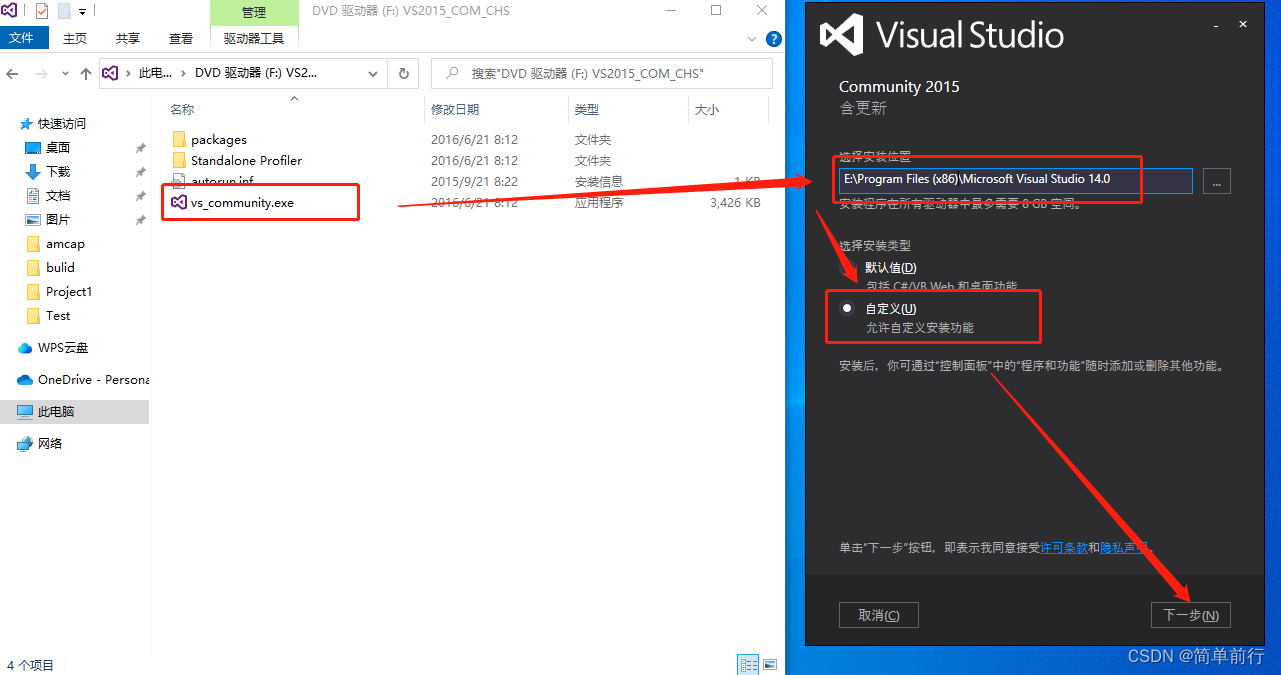Click the New folder icon in quick access toolbar

[x=64, y=11]
